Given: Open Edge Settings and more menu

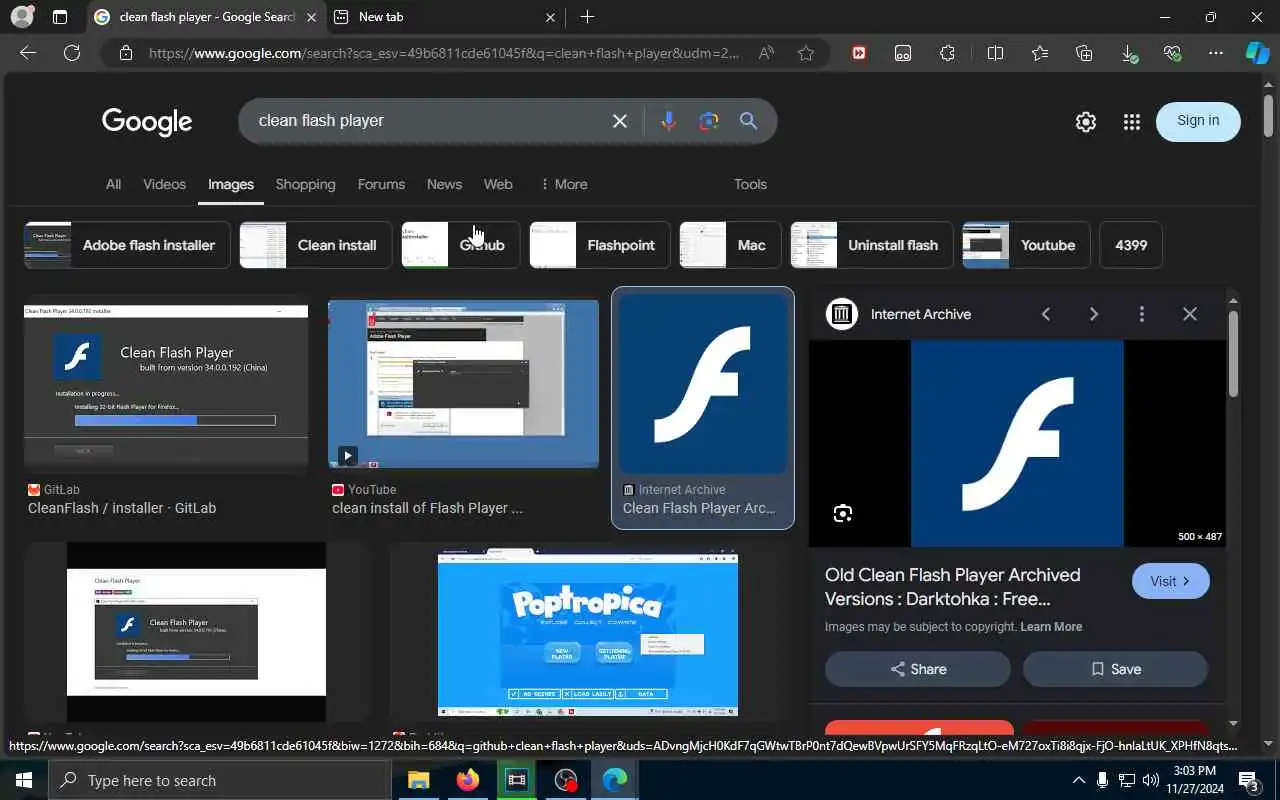Looking at the screenshot, I should (1216, 53).
